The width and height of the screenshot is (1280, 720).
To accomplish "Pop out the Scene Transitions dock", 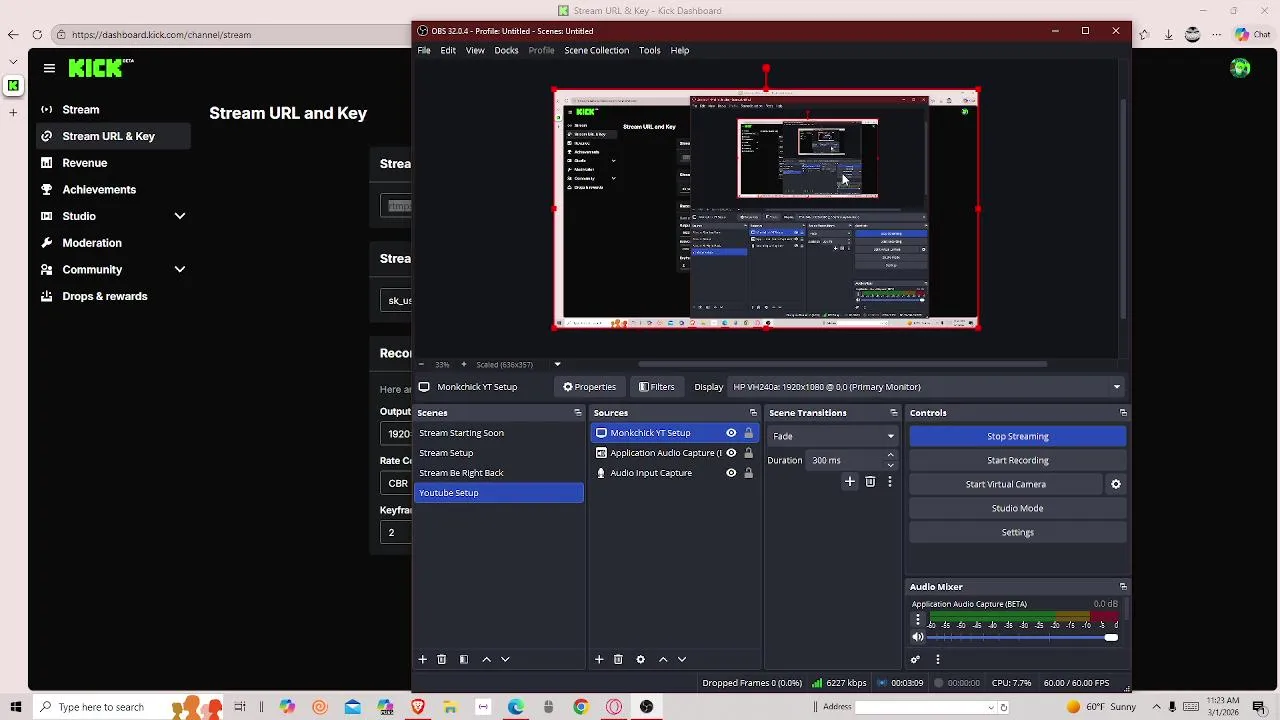I will tap(893, 413).
